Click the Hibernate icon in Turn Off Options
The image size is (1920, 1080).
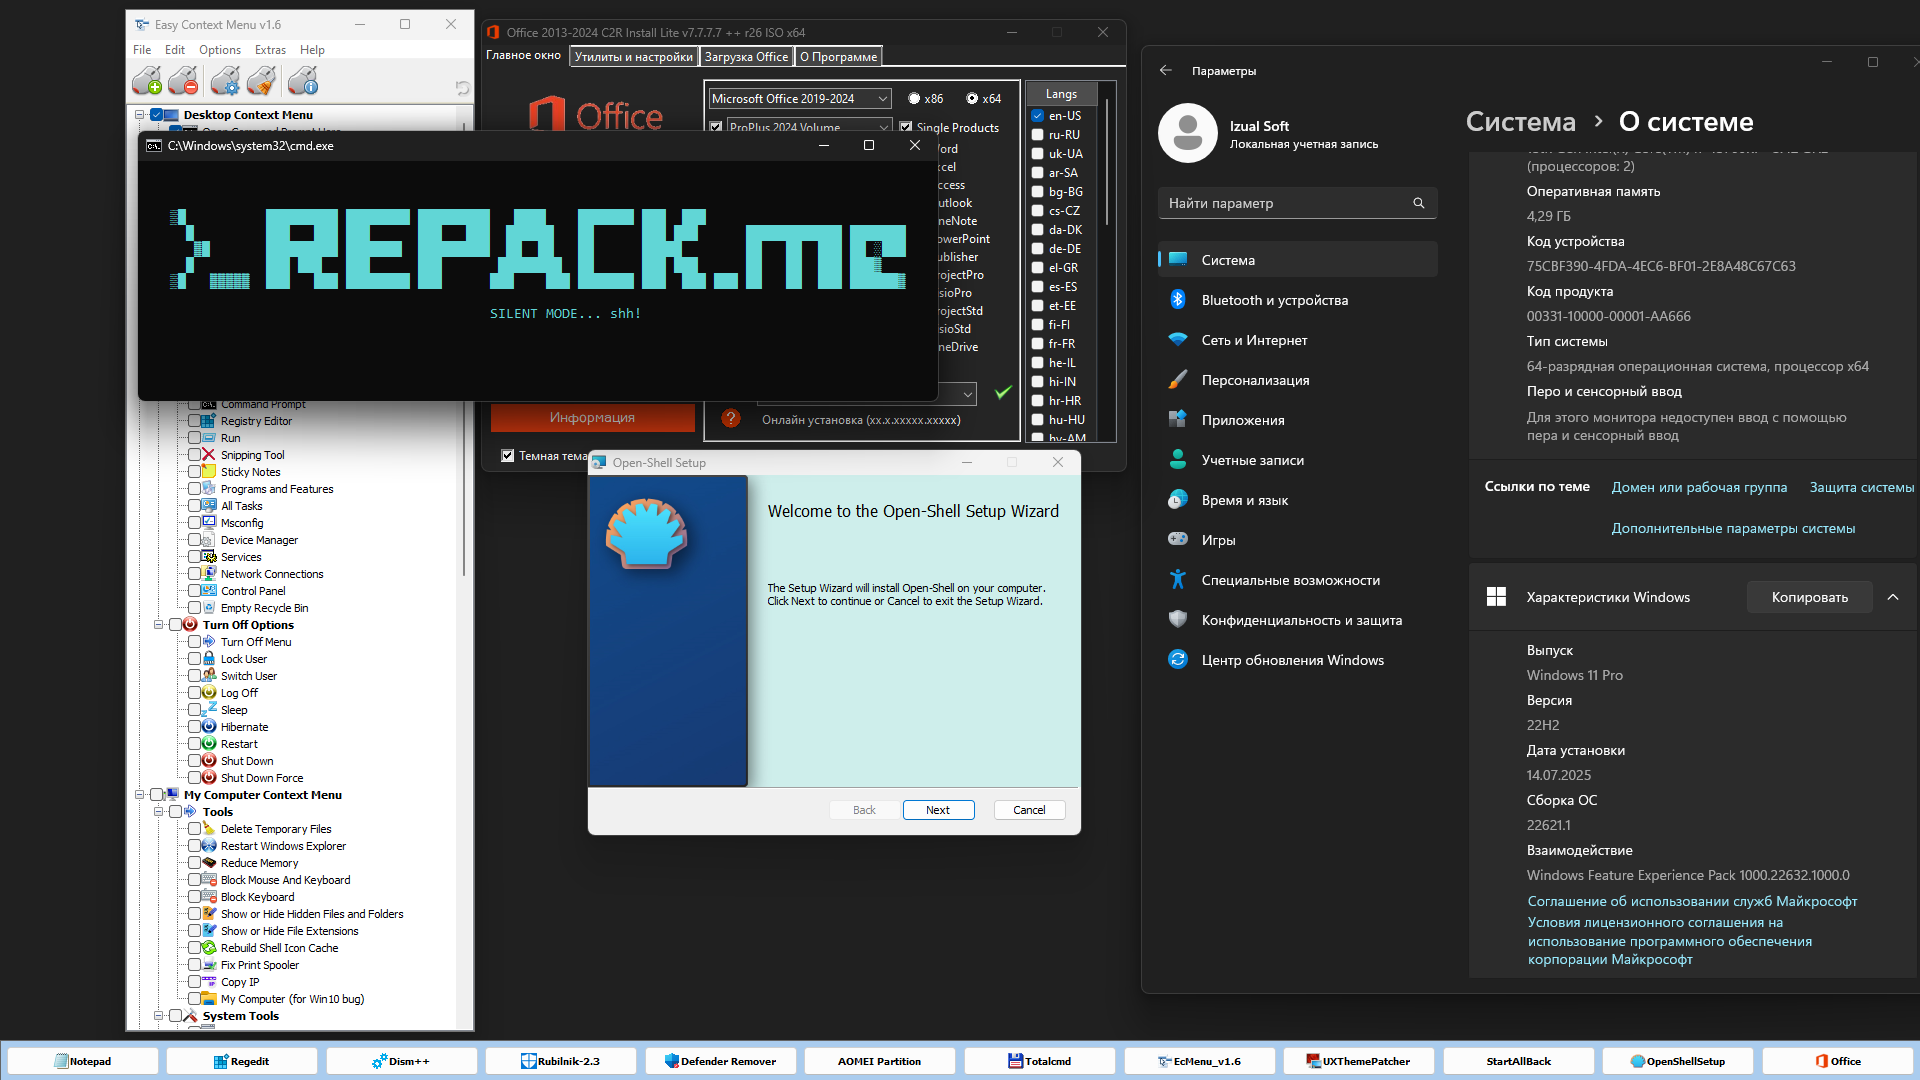(x=209, y=727)
